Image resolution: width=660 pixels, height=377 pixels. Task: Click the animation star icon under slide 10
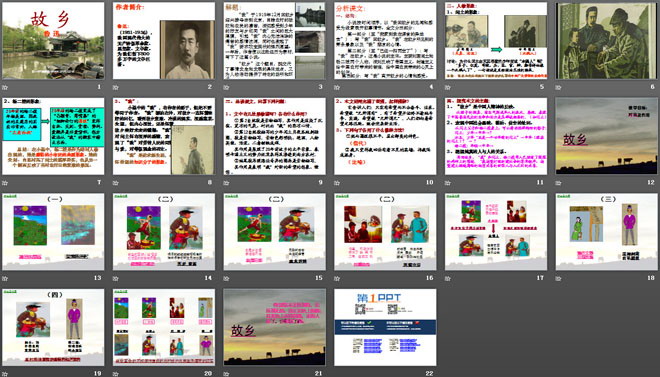[x=337, y=183]
